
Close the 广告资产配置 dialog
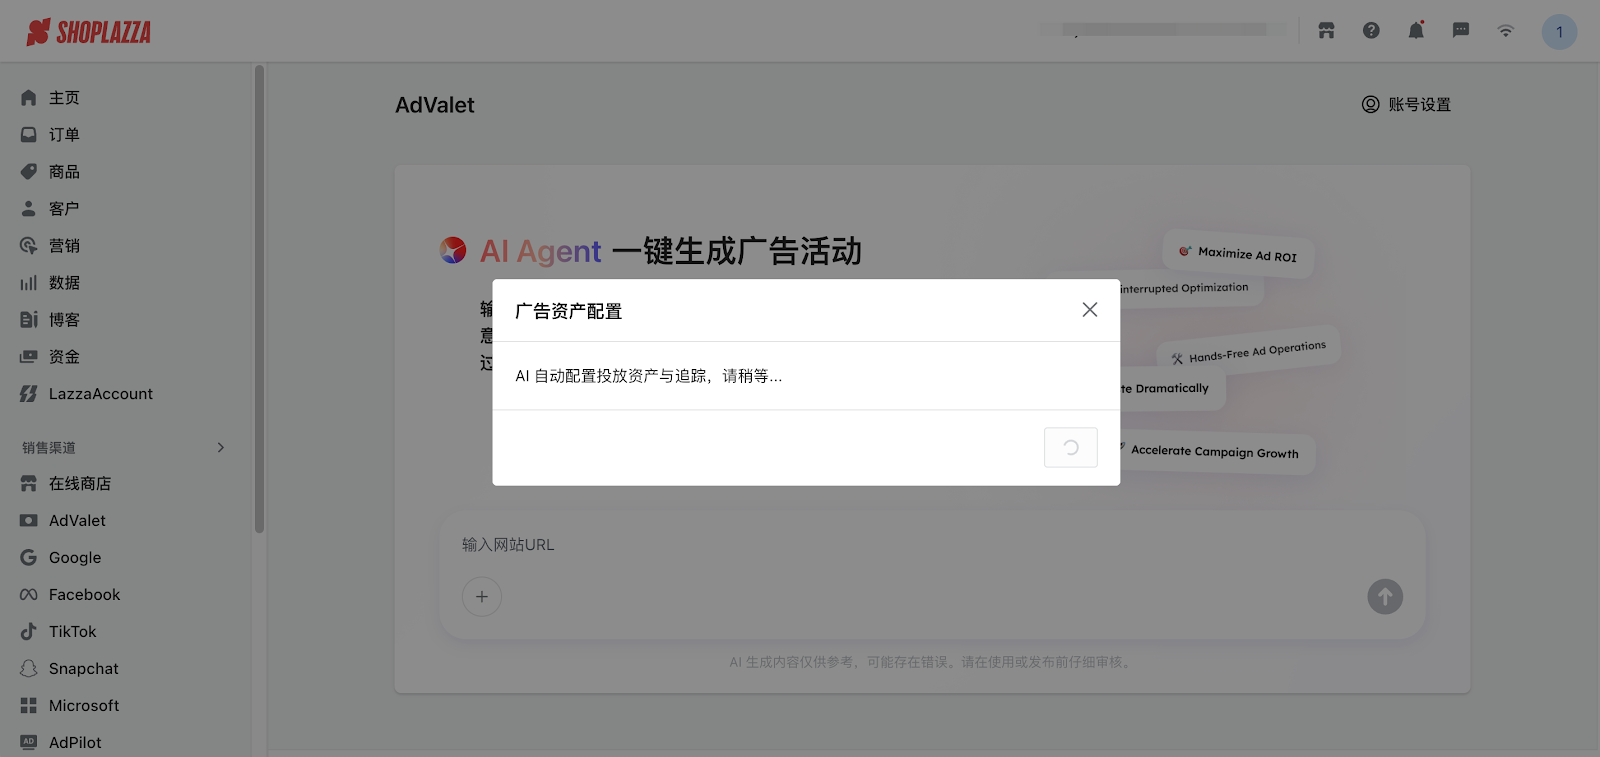pos(1089,310)
